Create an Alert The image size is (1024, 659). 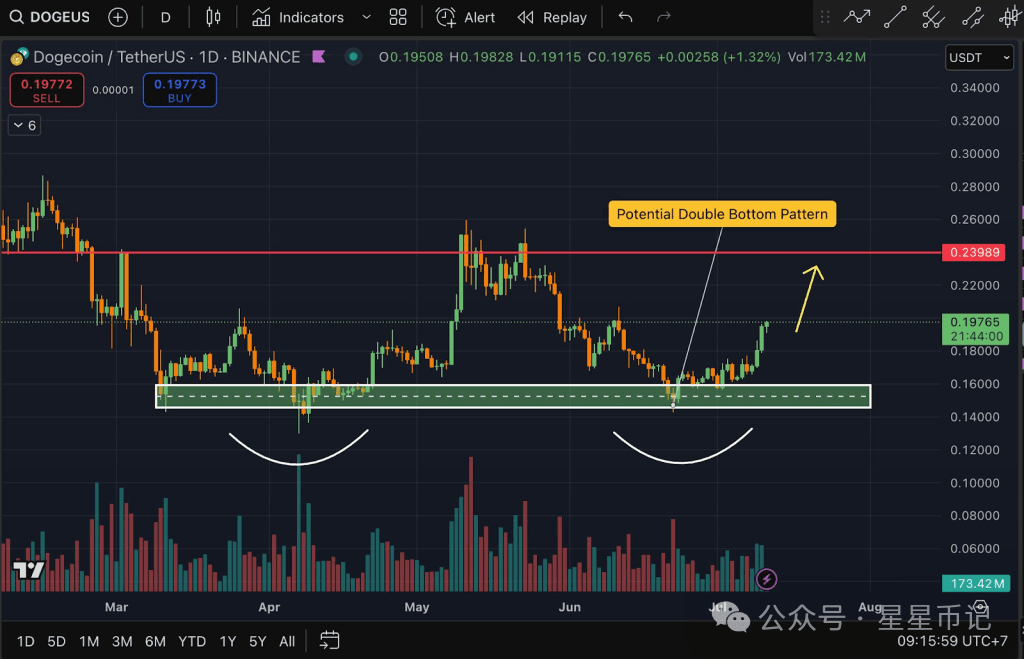point(465,18)
